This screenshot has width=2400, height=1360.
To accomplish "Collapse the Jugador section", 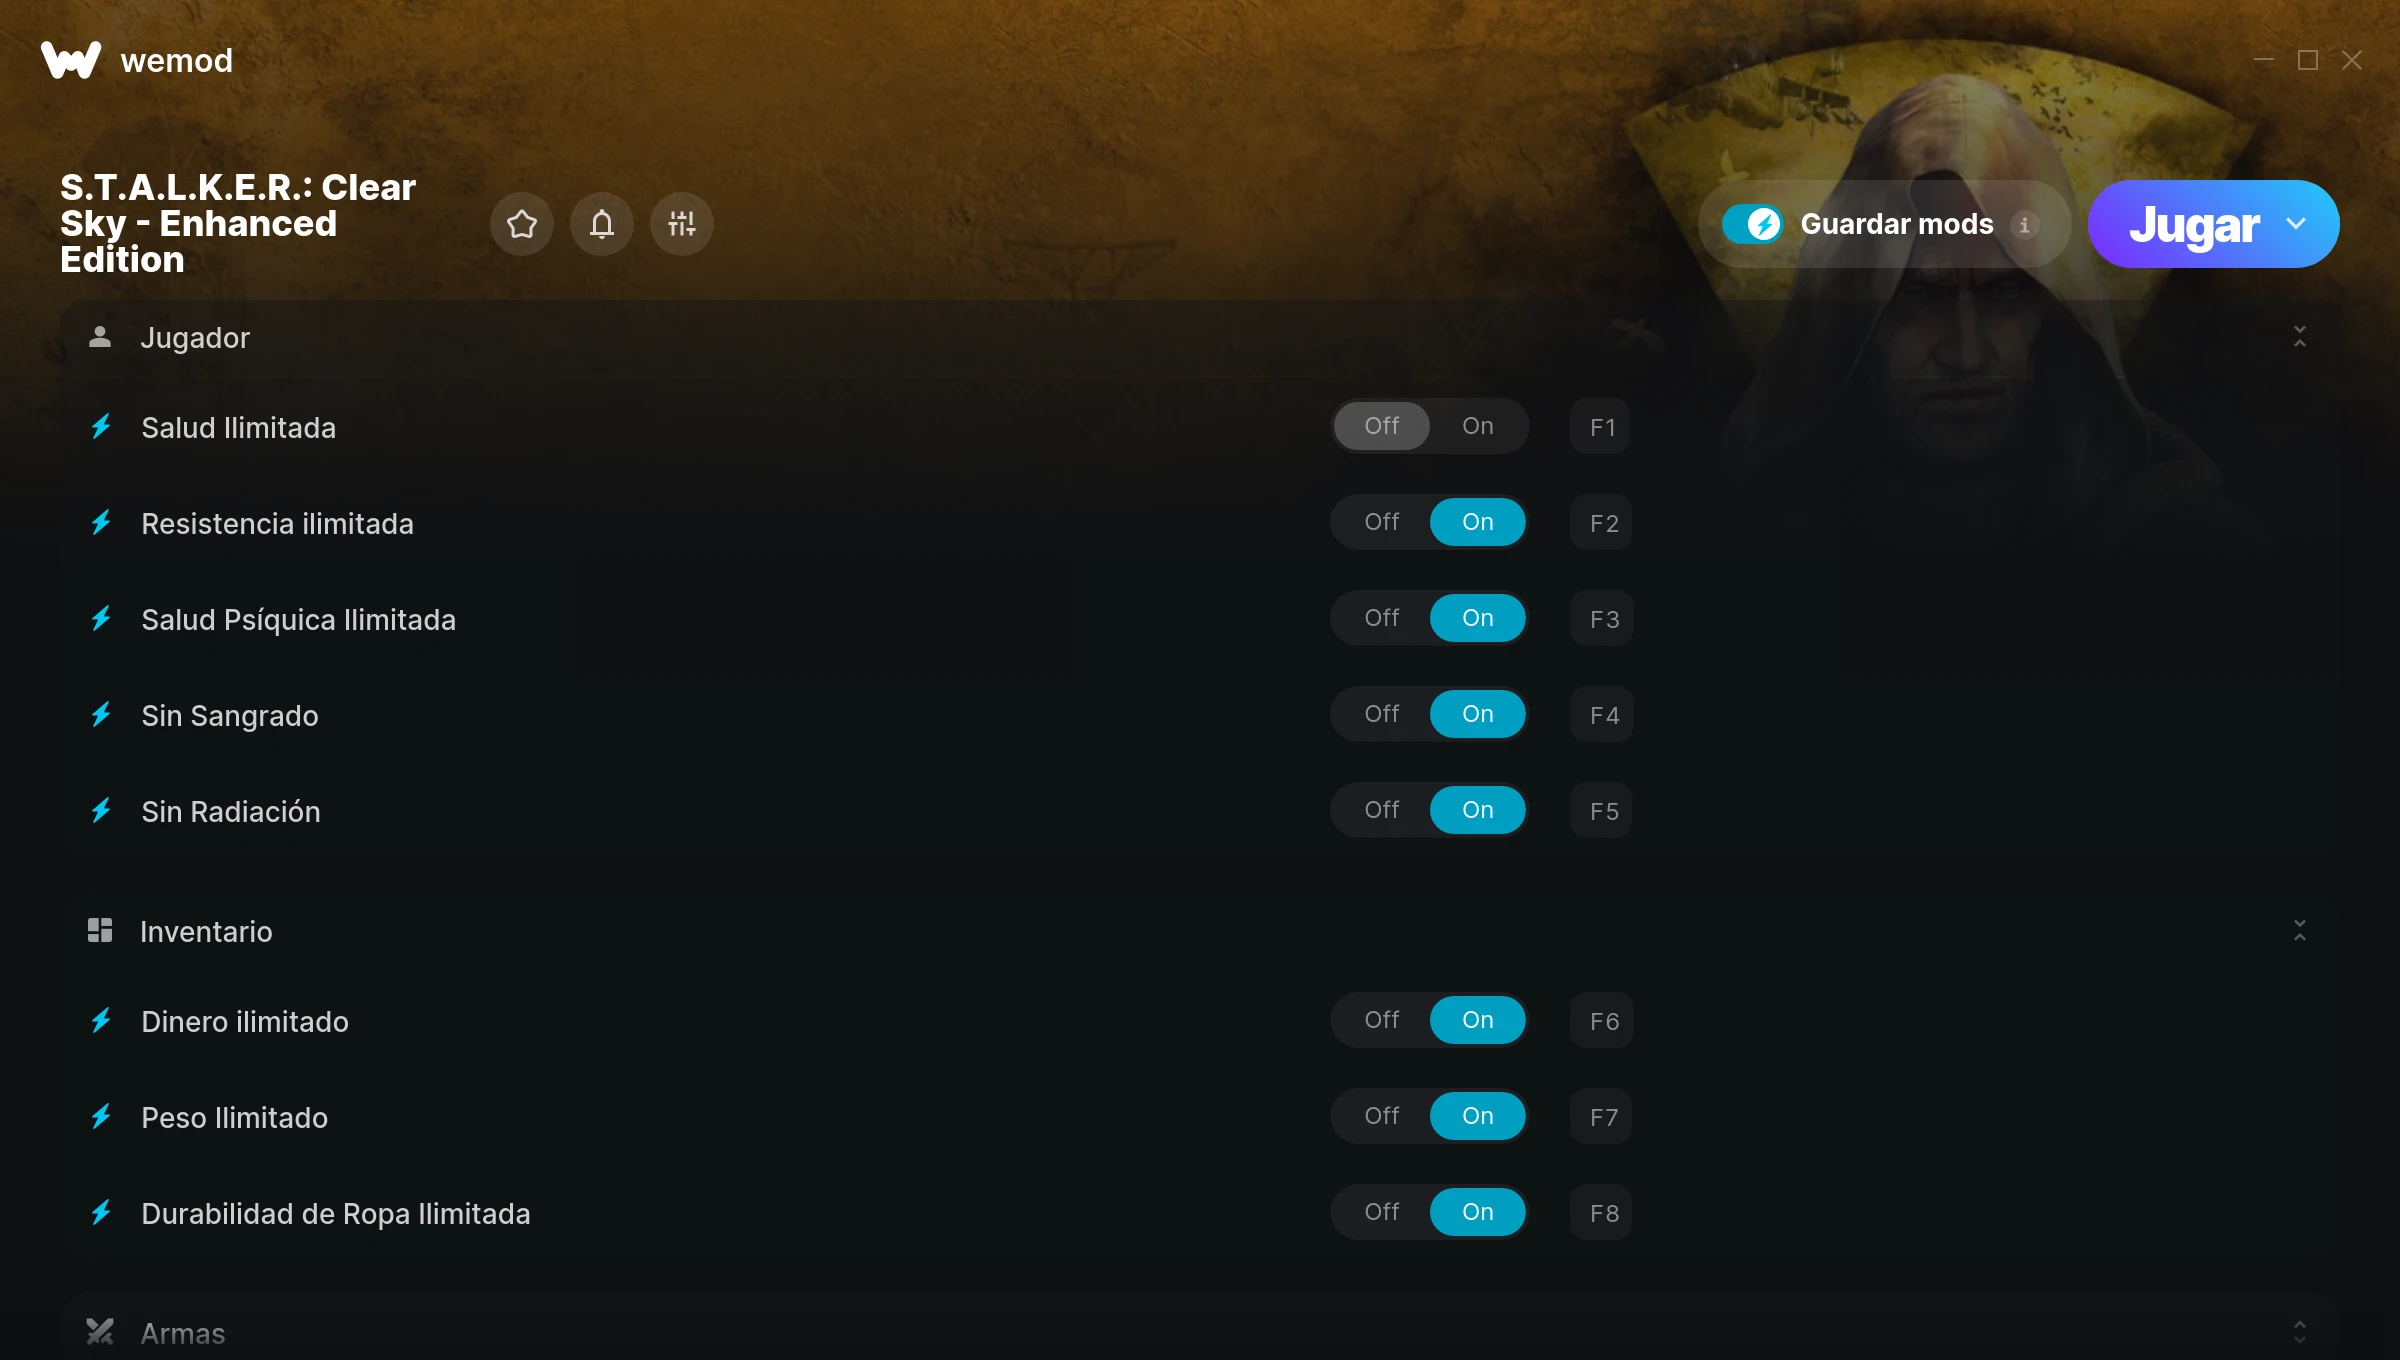I will (x=2300, y=337).
